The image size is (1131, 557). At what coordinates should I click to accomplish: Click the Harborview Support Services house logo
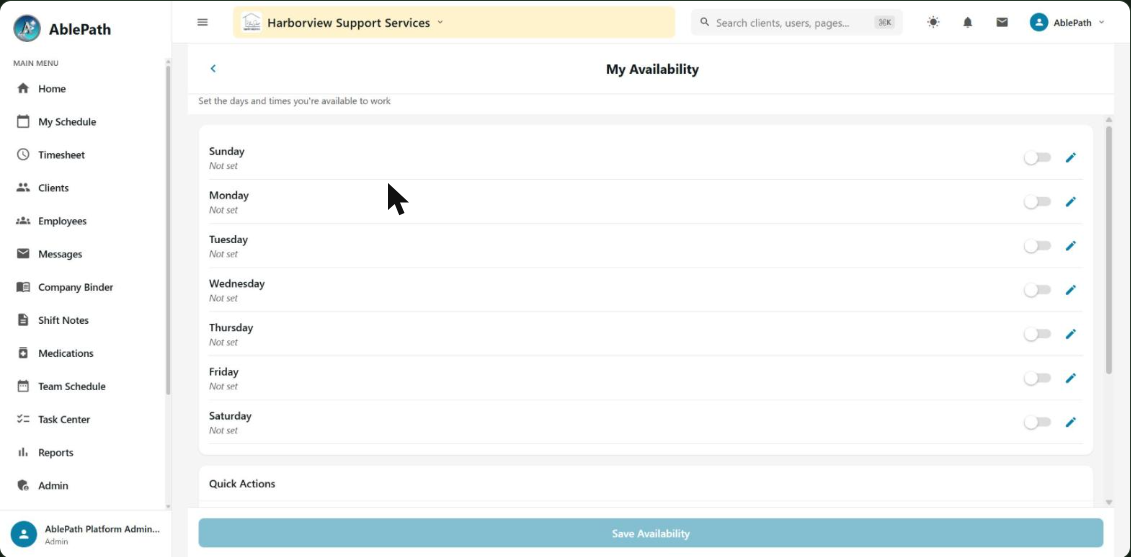[251, 22]
